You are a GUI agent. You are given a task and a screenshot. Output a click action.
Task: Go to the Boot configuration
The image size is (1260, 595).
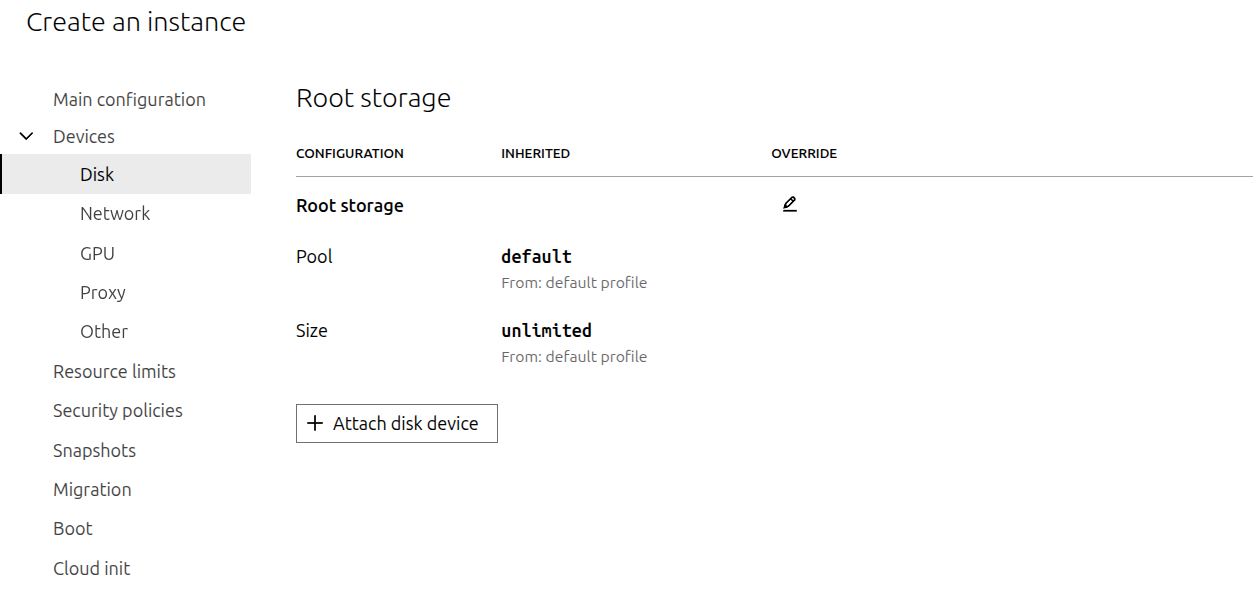tap(73, 529)
